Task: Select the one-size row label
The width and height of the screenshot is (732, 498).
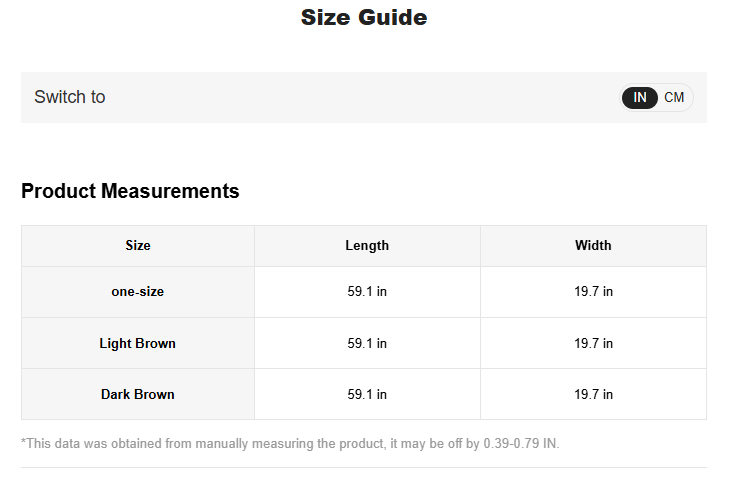Action: coord(138,292)
